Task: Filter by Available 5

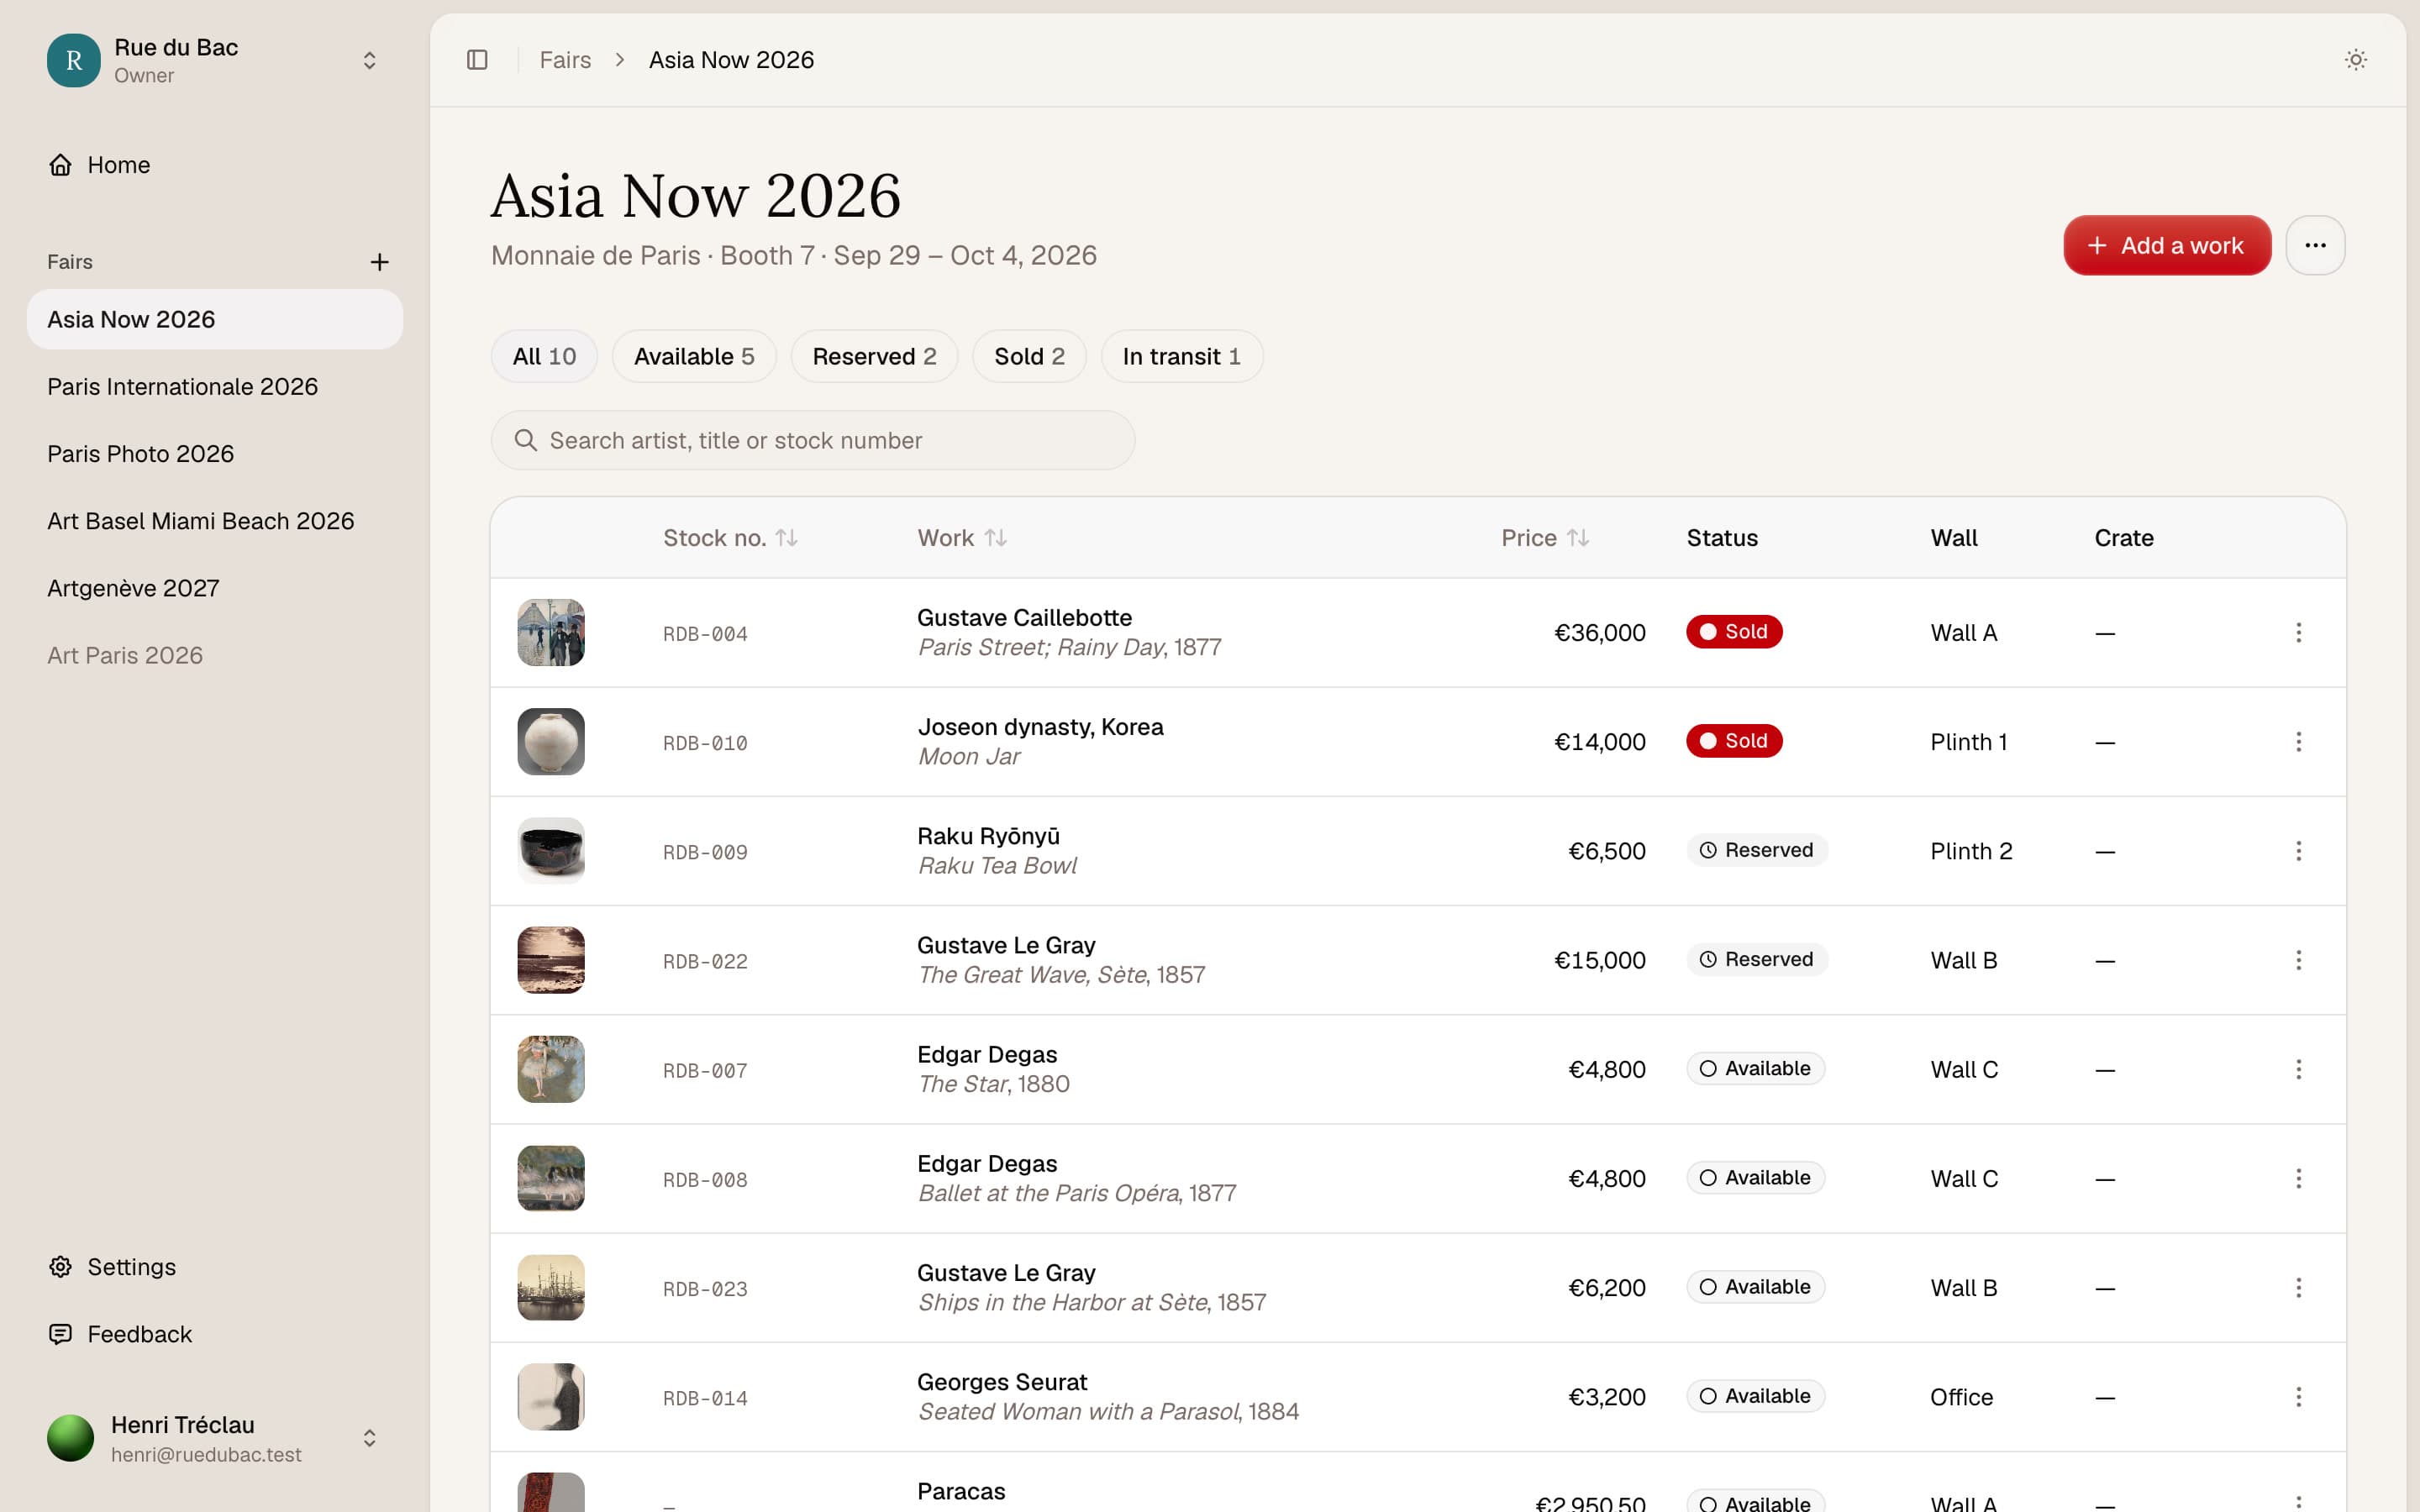Action: coord(694,356)
